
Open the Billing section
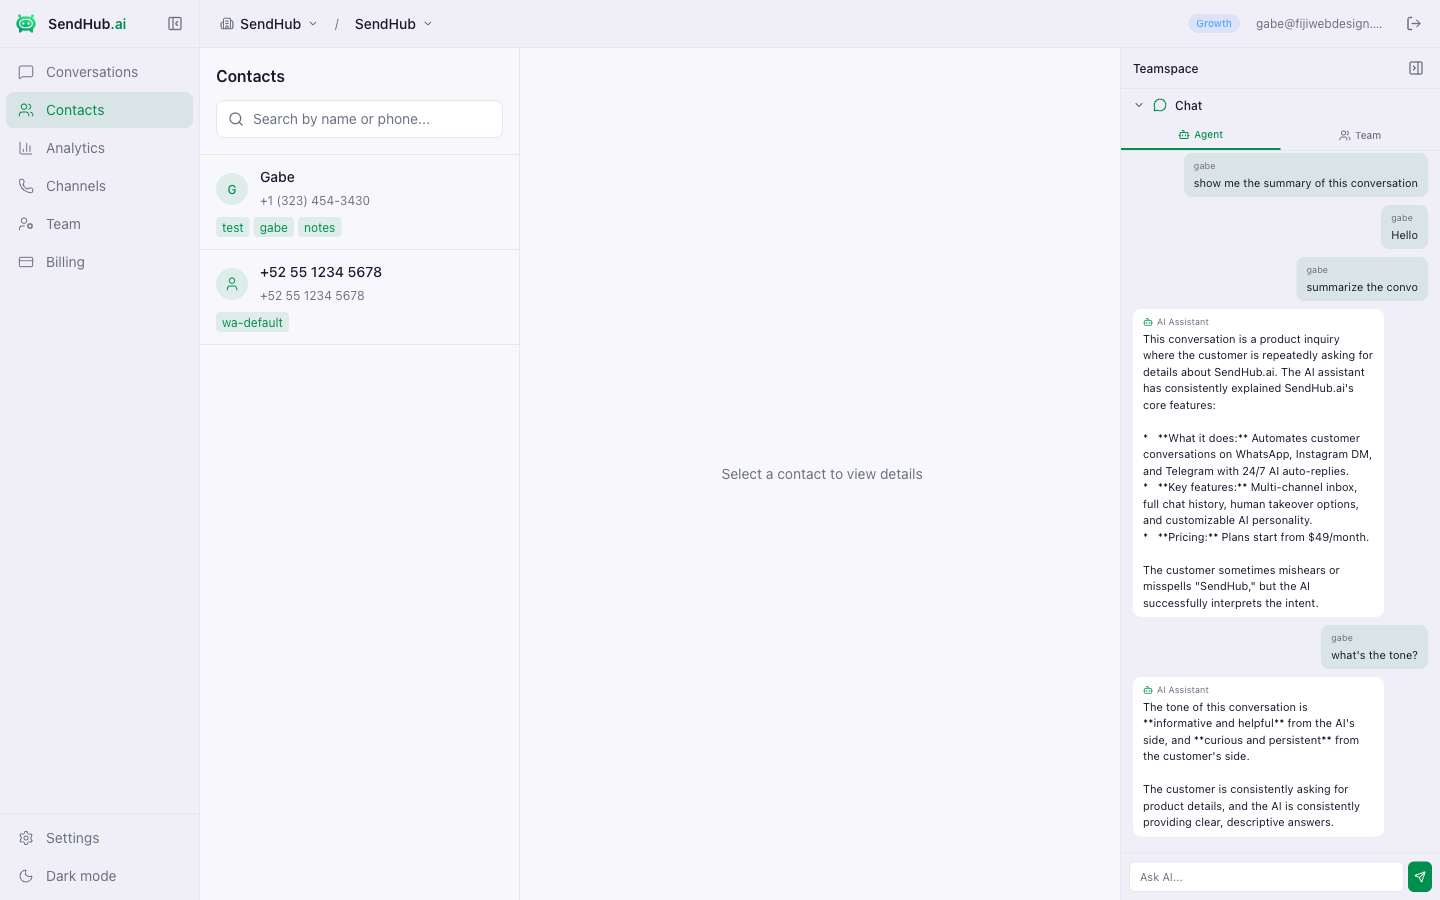(x=99, y=262)
